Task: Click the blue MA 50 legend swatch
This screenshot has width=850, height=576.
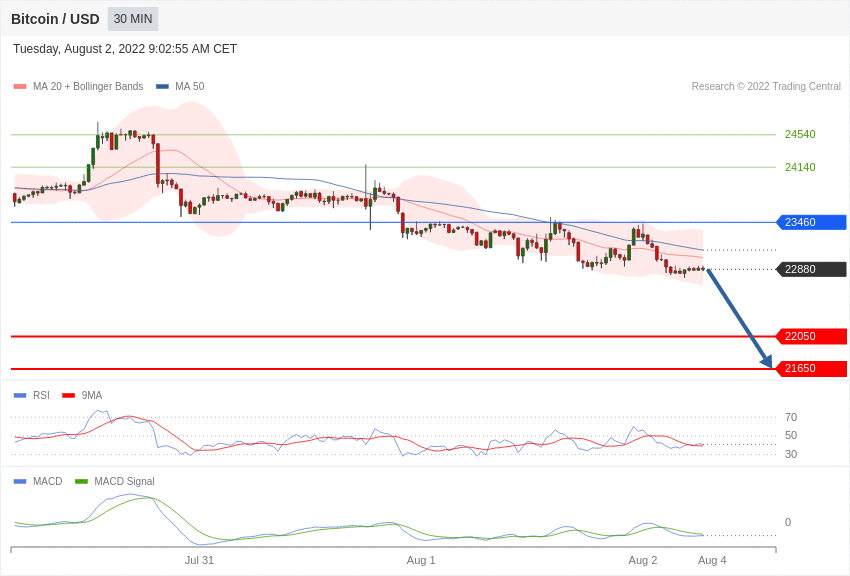Action: [163, 87]
